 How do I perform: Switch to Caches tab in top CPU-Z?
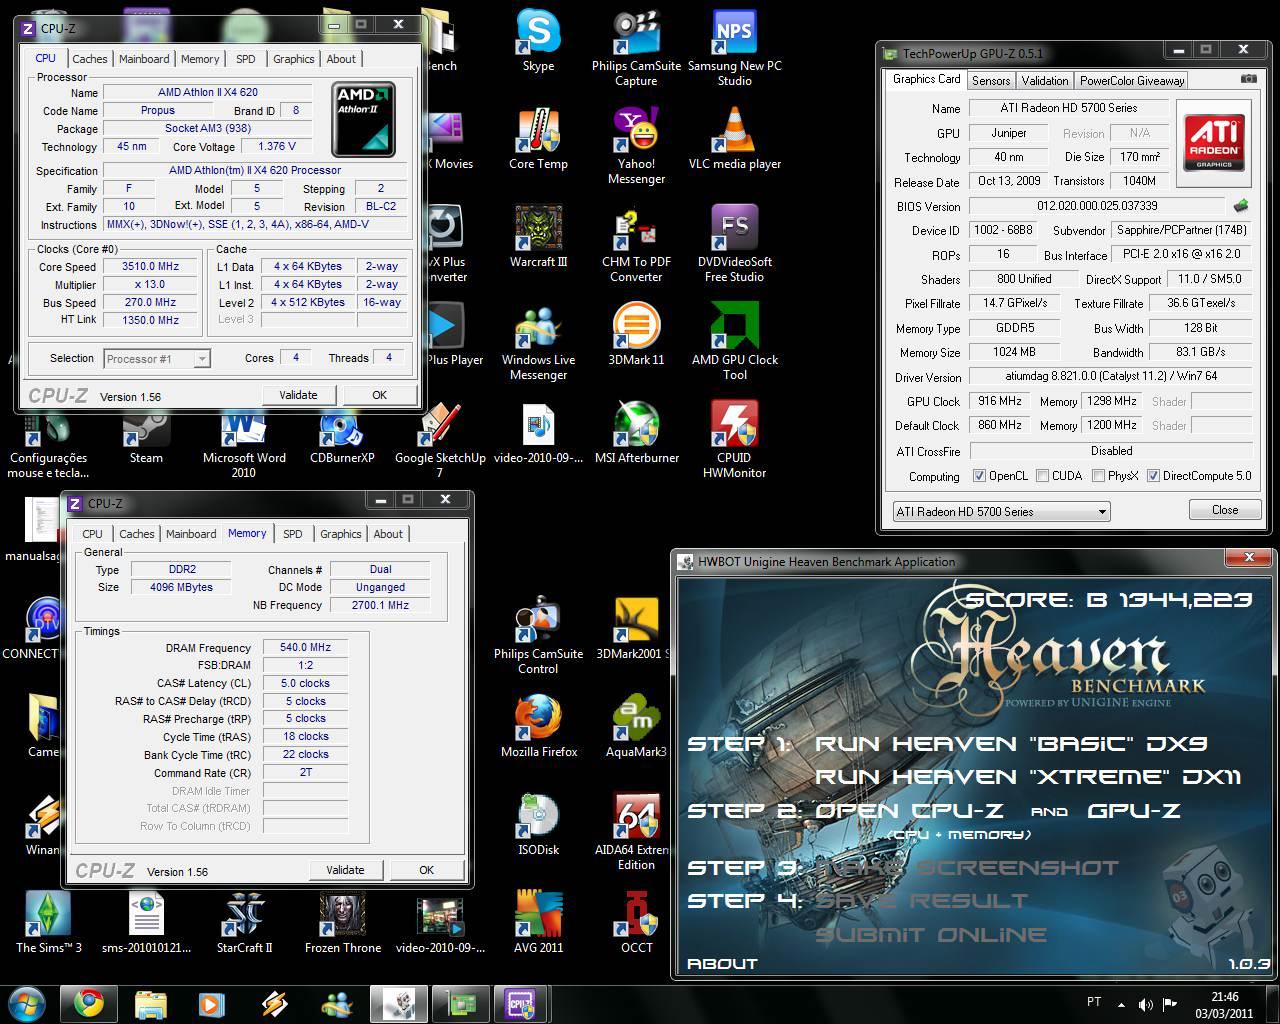pyautogui.click(x=89, y=59)
